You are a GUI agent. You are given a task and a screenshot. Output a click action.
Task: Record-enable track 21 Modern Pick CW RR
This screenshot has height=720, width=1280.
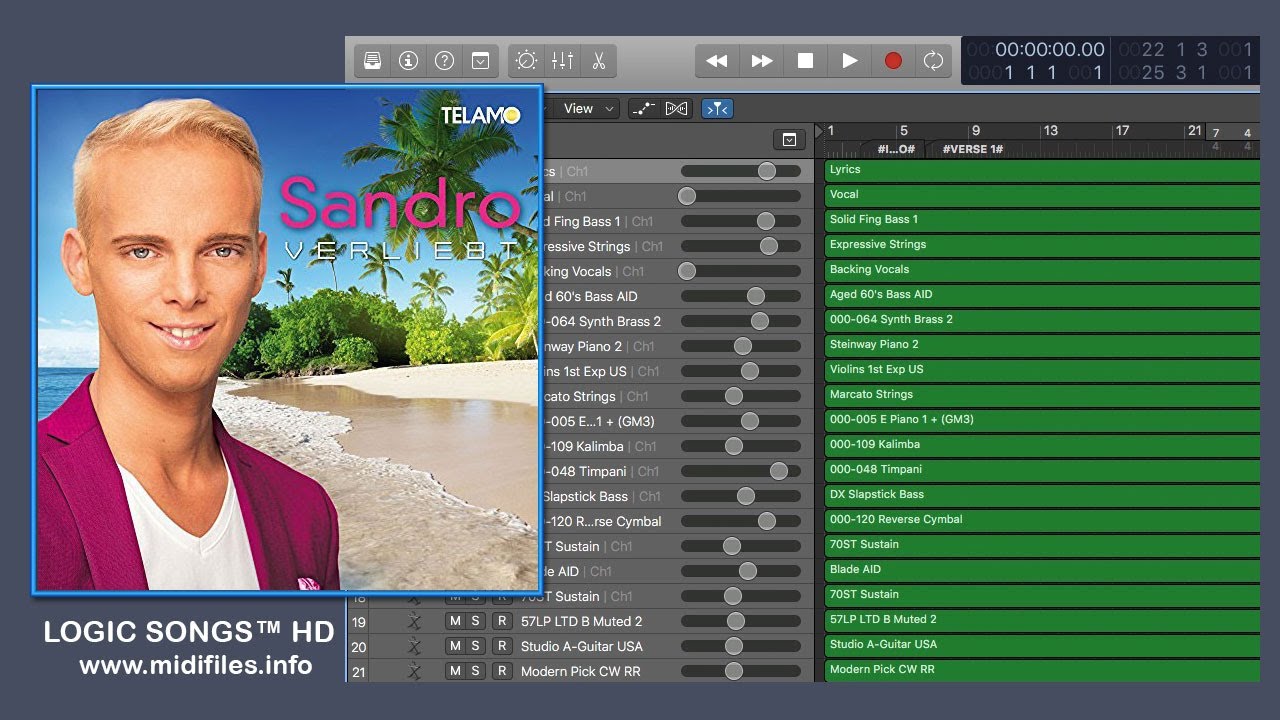click(502, 671)
